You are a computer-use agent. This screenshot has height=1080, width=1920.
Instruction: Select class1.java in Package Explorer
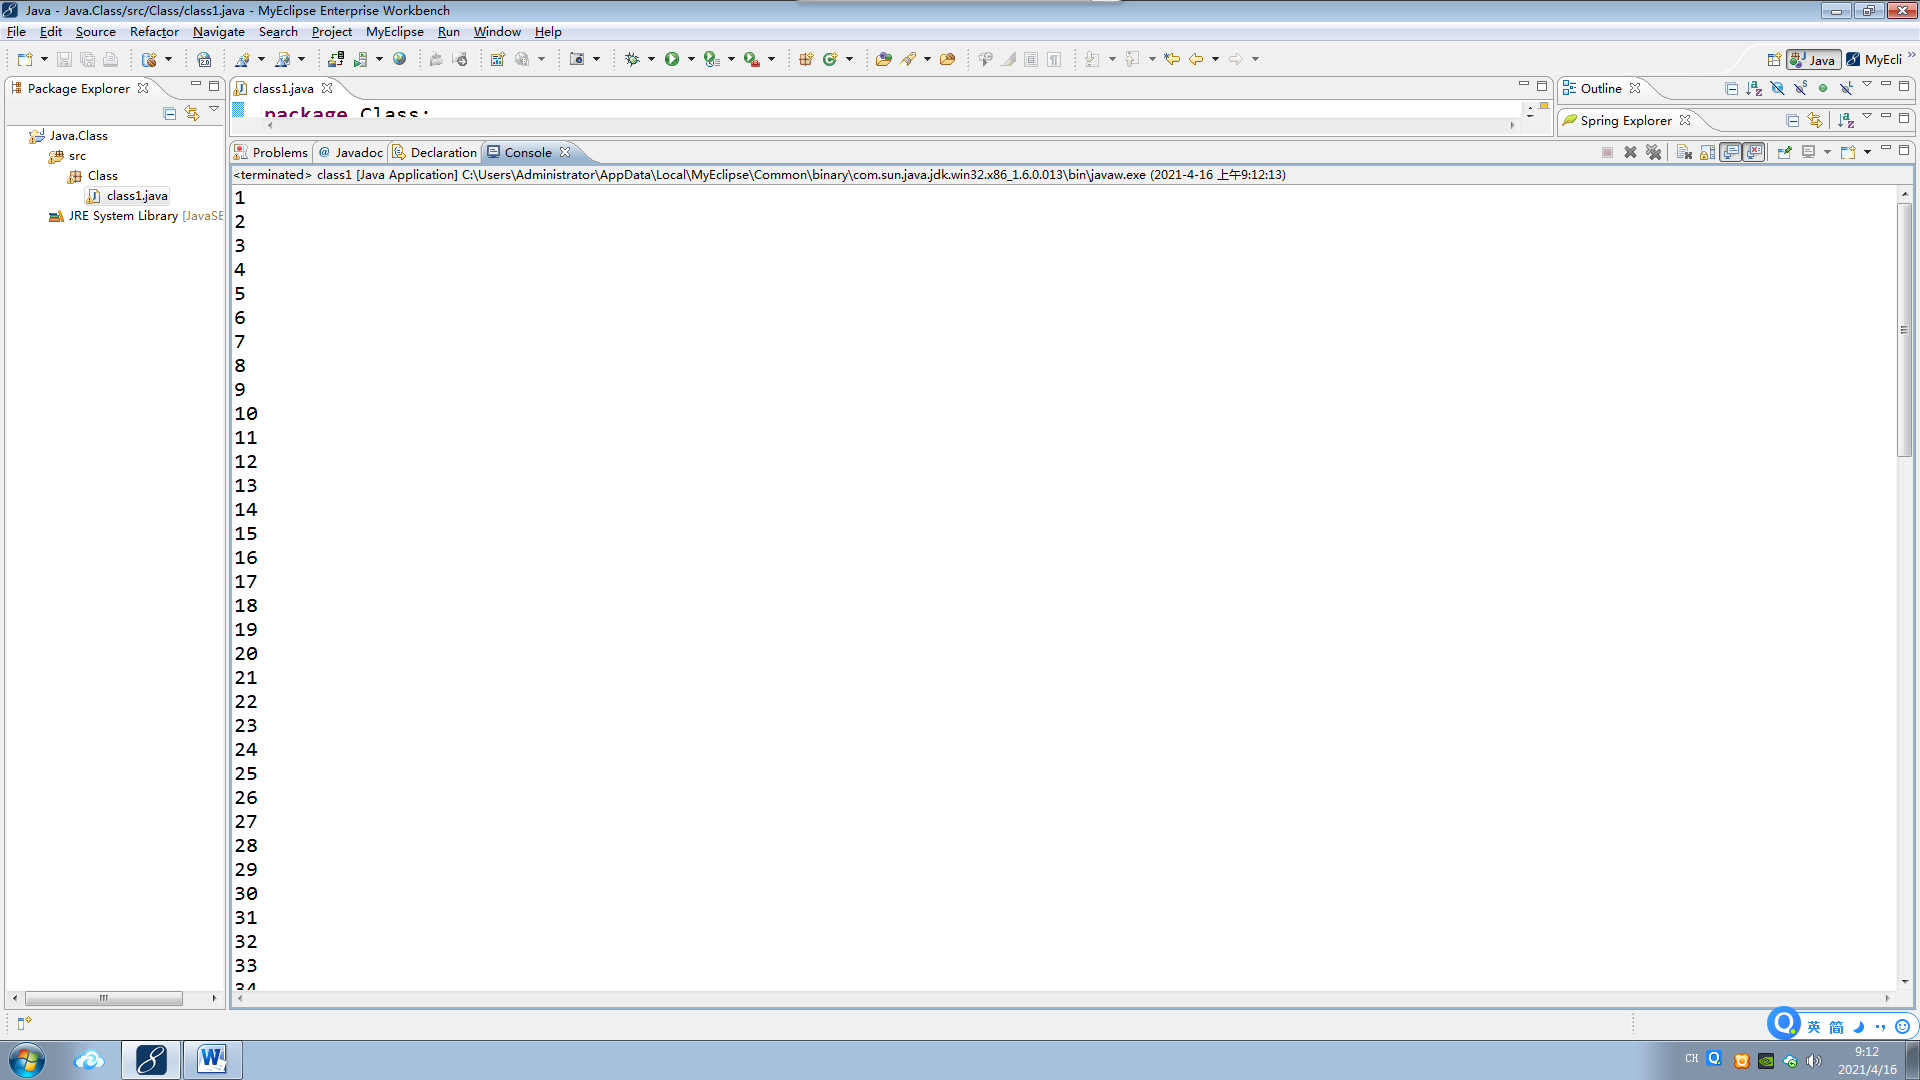[136, 196]
